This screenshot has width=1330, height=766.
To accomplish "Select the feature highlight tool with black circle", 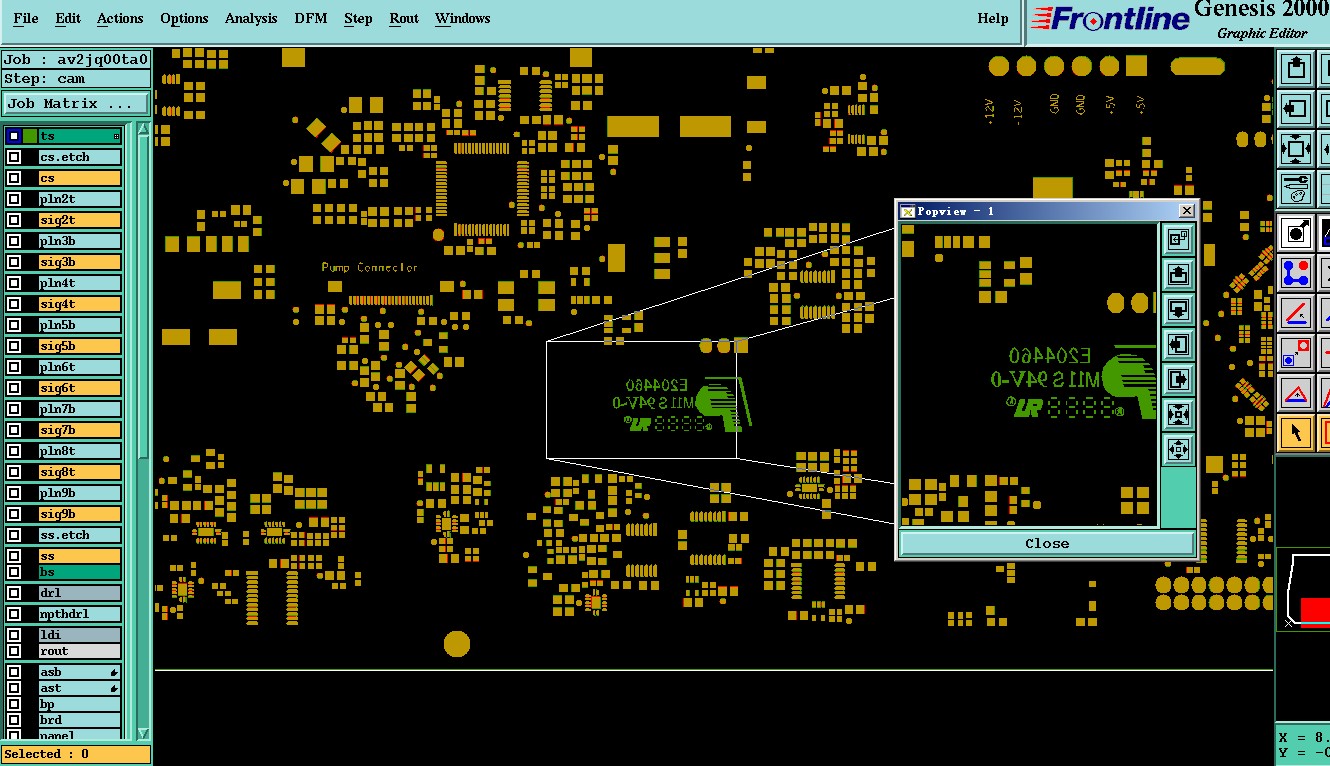I will click(1296, 233).
